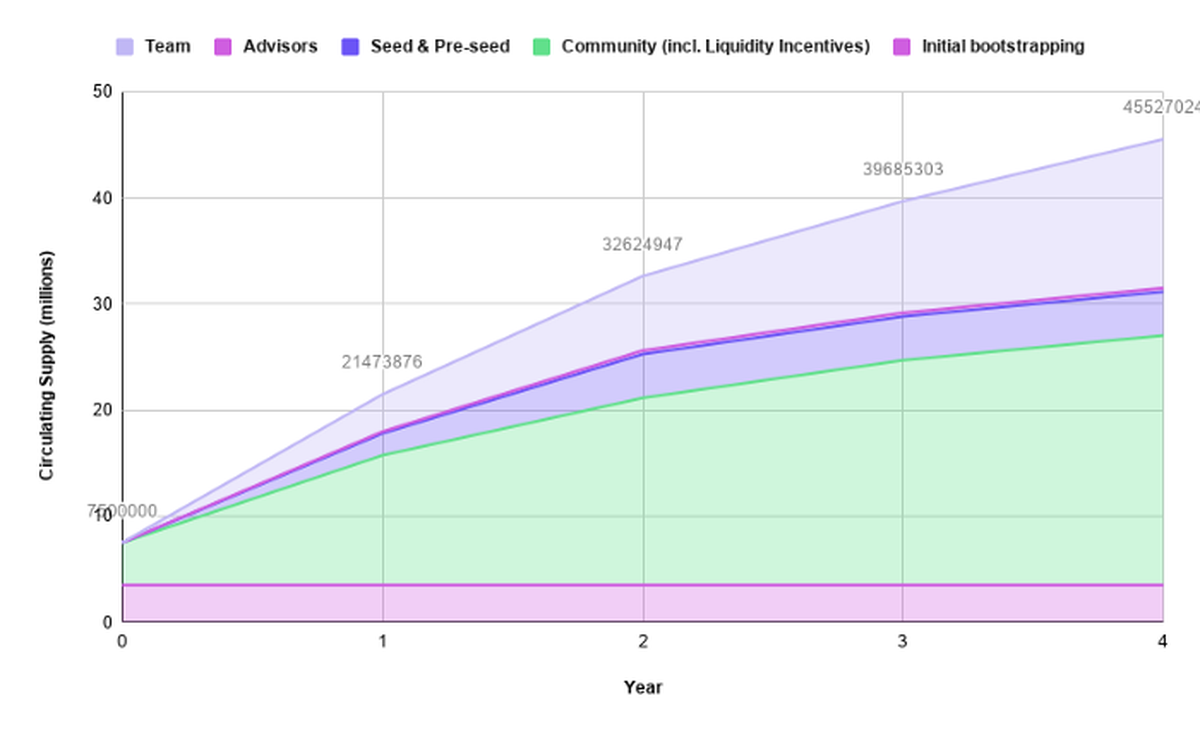
Task: Select the Seed & Pre-seed legend swatch
Action: coord(350,46)
